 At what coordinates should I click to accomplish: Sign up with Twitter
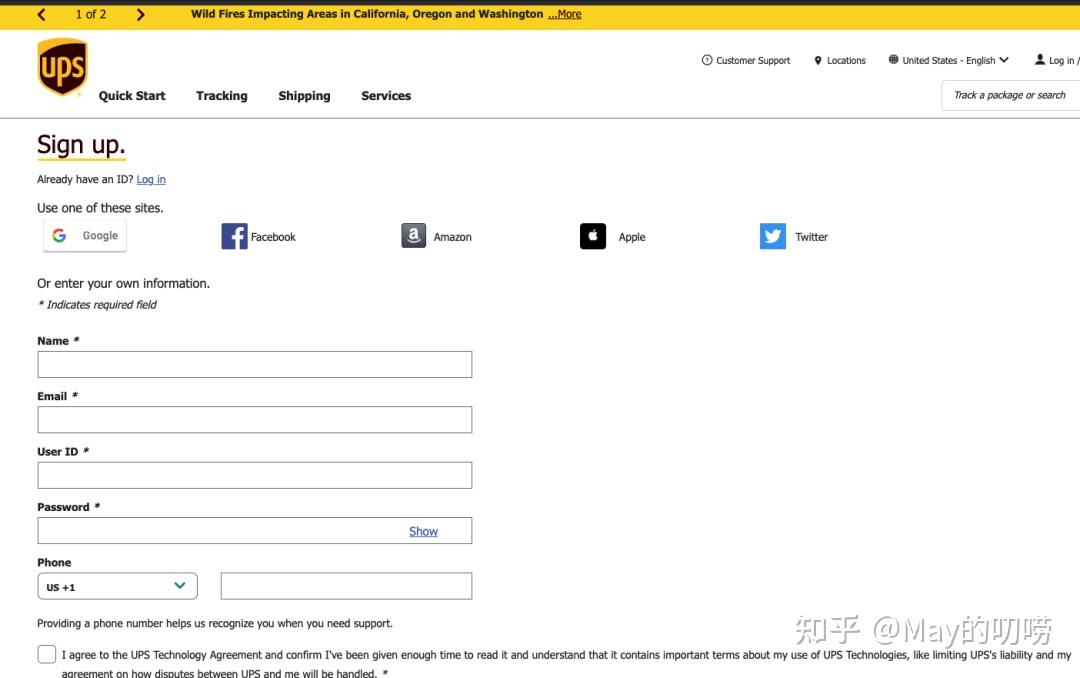coord(793,236)
